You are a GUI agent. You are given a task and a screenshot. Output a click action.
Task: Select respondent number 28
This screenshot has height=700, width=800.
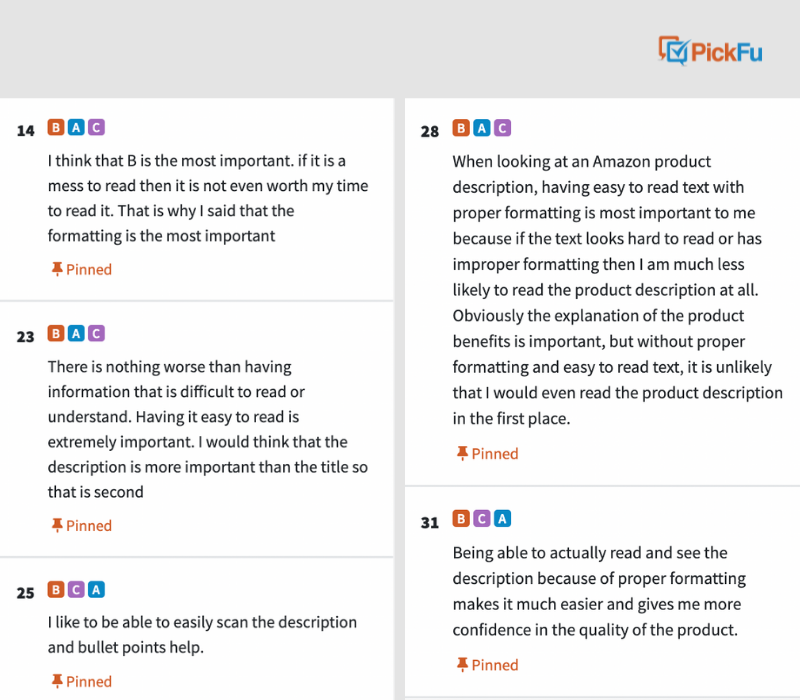[x=430, y=132]
